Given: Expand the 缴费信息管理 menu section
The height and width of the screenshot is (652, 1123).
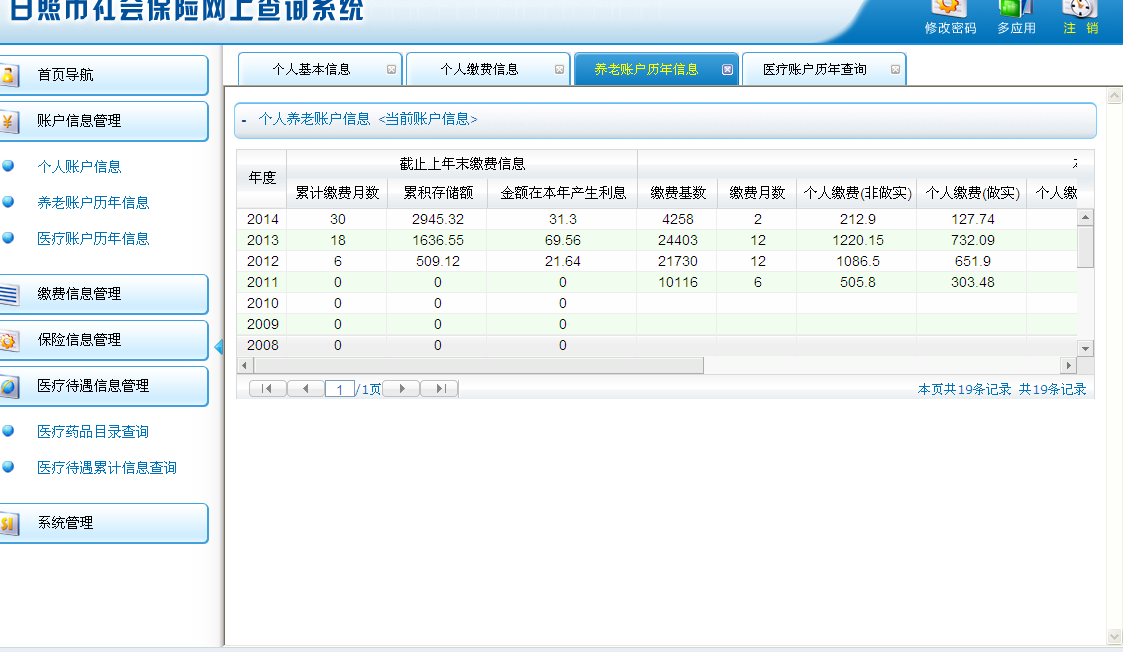Looking at the screenshot, I should (105, 294).
